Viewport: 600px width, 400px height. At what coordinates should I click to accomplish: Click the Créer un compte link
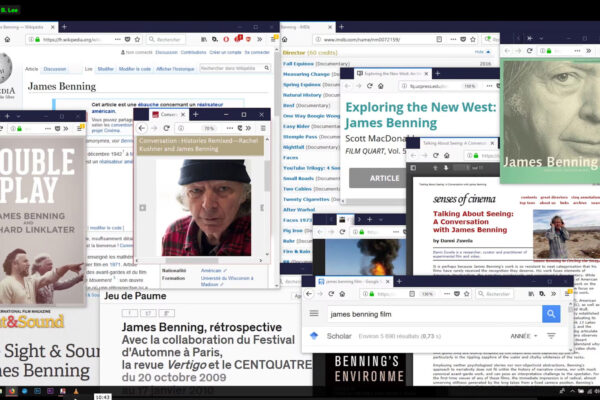pyautogui.click(x=225, y=52)
